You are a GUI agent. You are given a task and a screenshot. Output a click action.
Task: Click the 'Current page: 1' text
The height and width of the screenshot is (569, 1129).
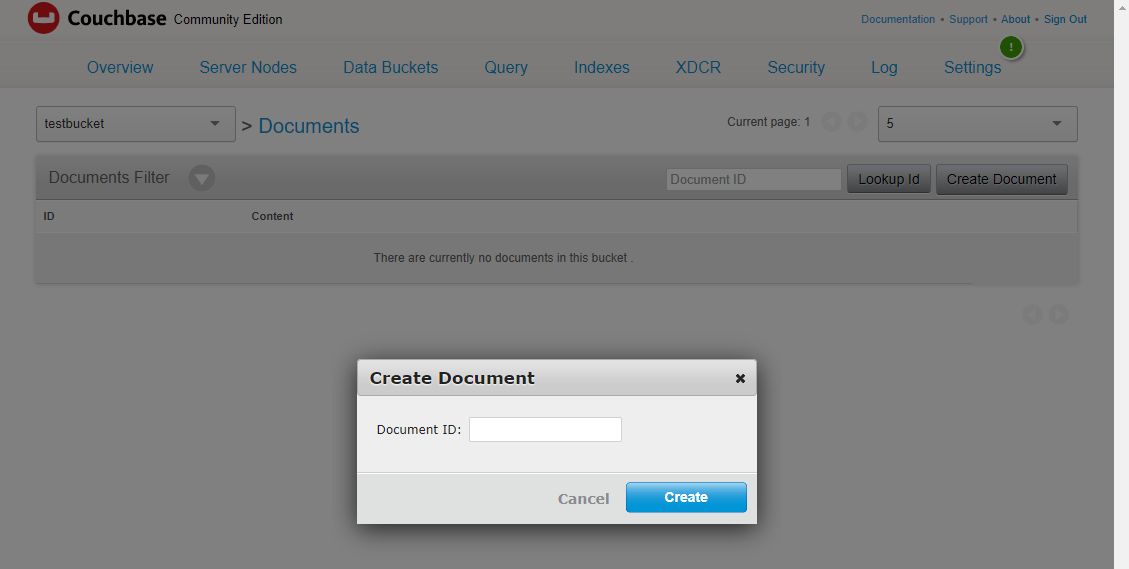(x=768, y=122)
